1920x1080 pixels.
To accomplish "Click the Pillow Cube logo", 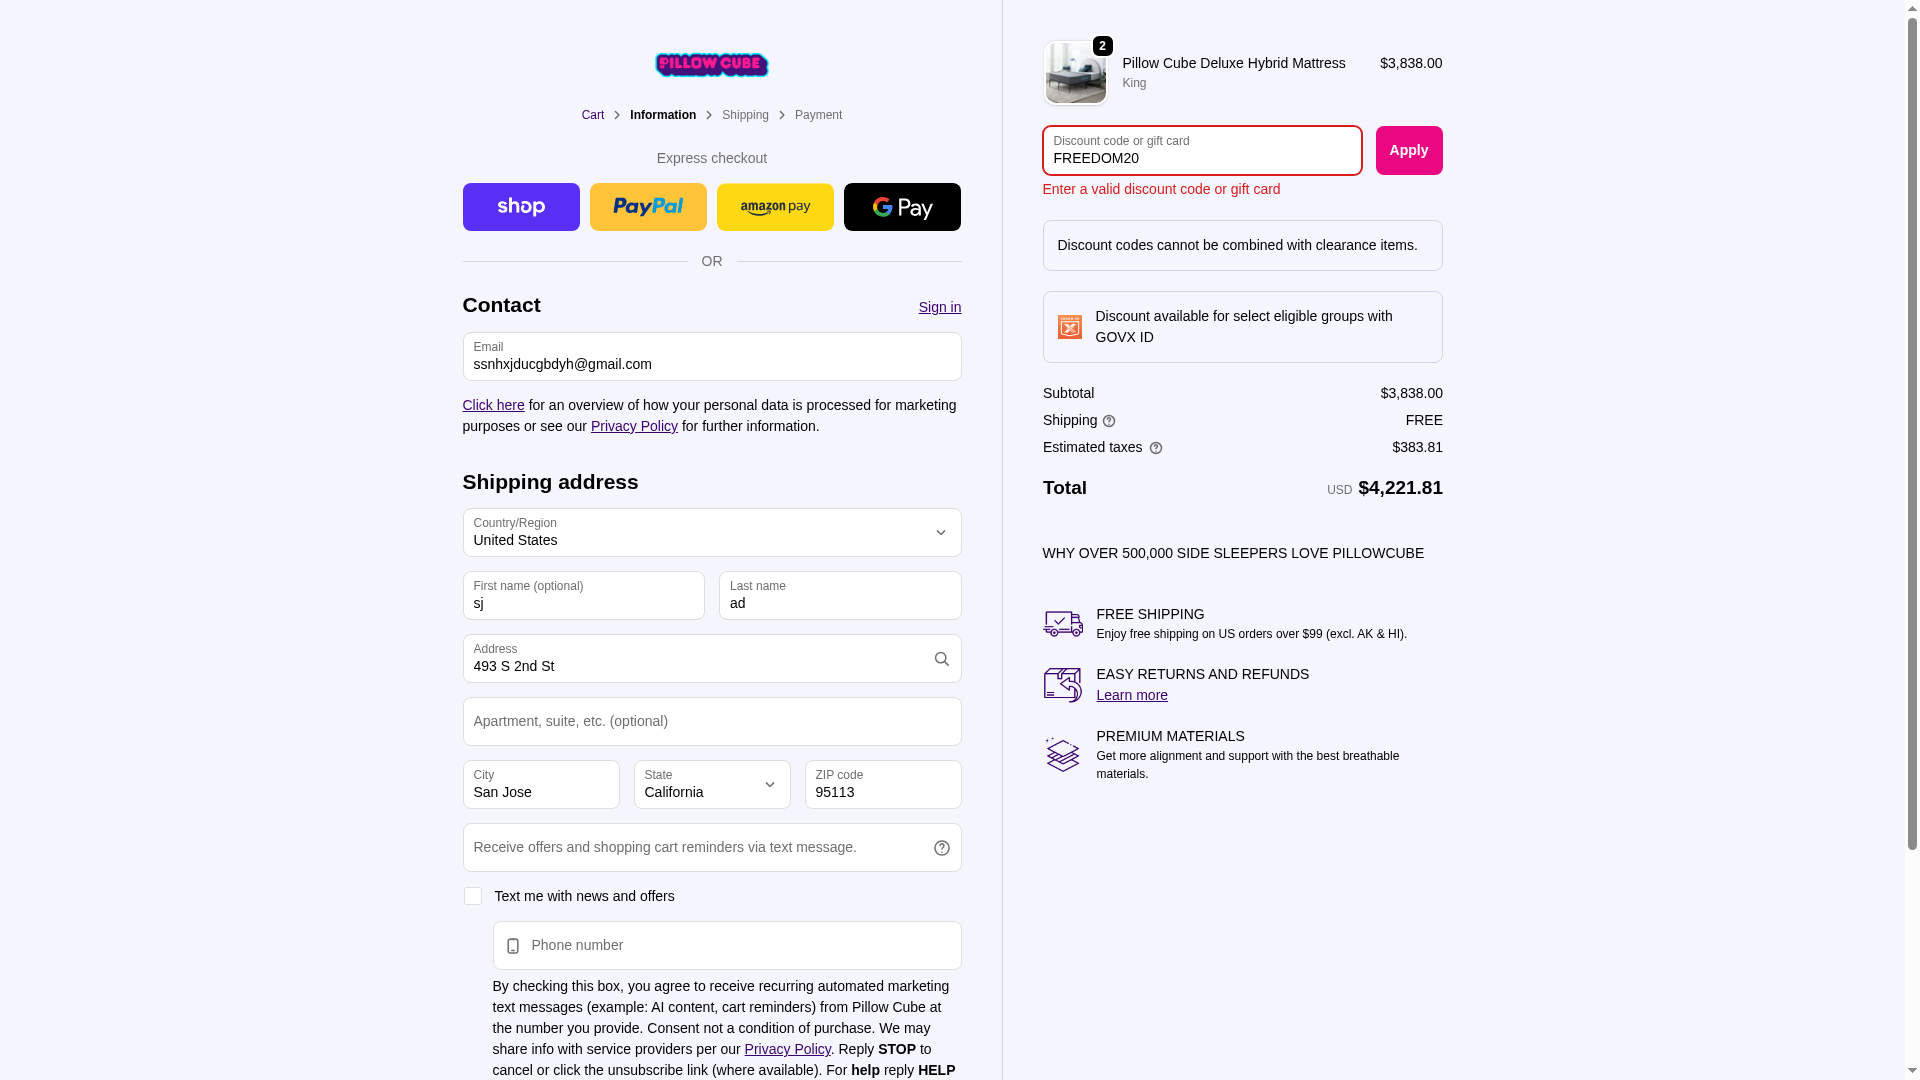I will coord(711,65).
